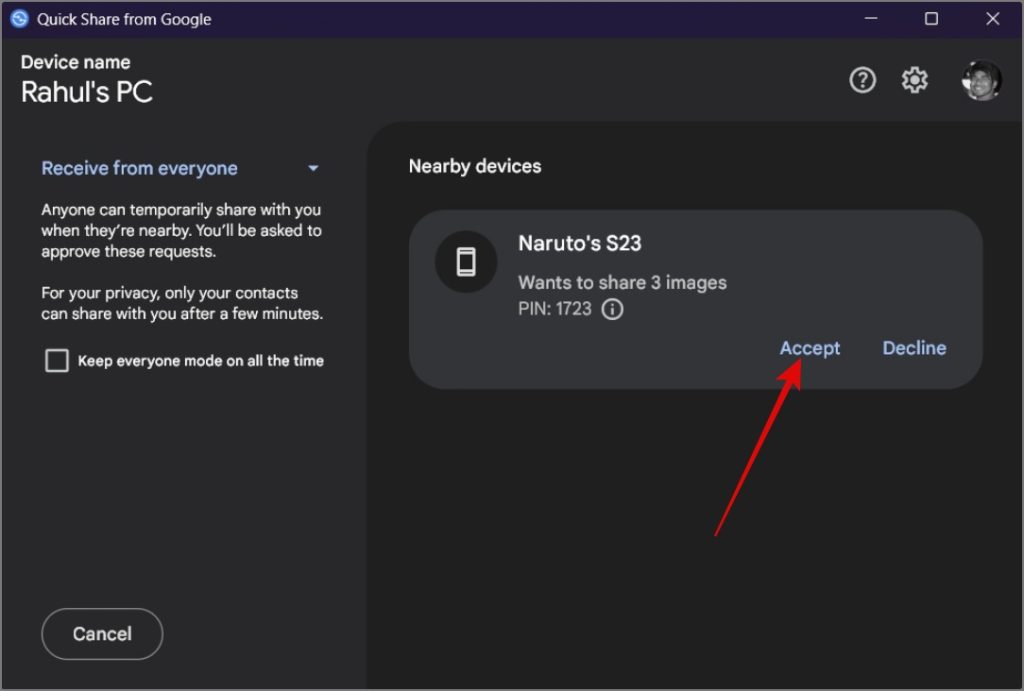Close the Quick Share window
This screenshot has height=691, width=1024.
(993, 19)
